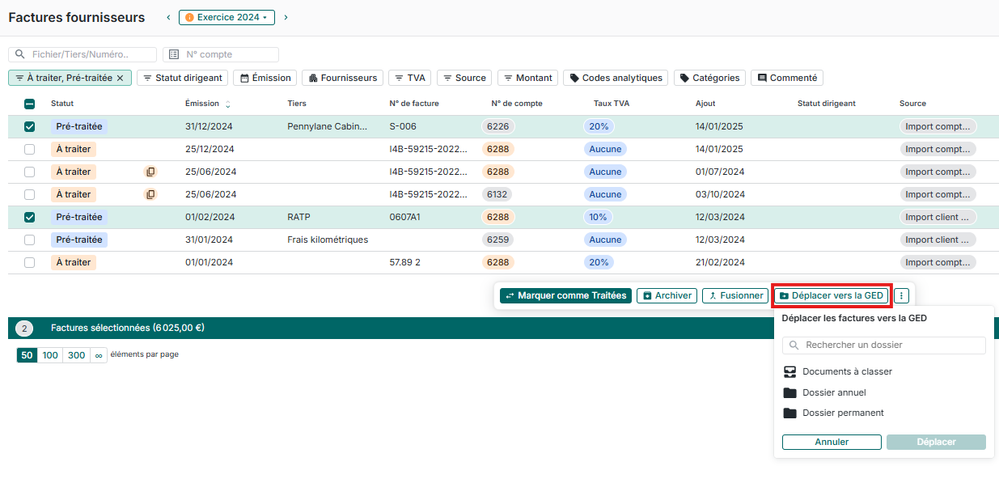Screen dimensions: 999x492
Task: Click the duplicate icon on first 25/06/2024 row
Action: pyautogui.click(x=150, y=172)
